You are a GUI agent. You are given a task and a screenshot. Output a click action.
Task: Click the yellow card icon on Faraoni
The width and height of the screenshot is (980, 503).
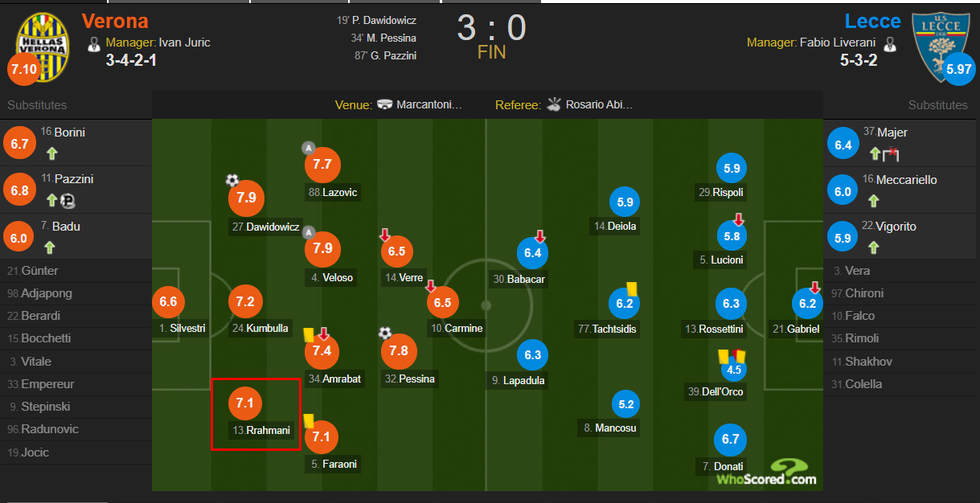309,421
